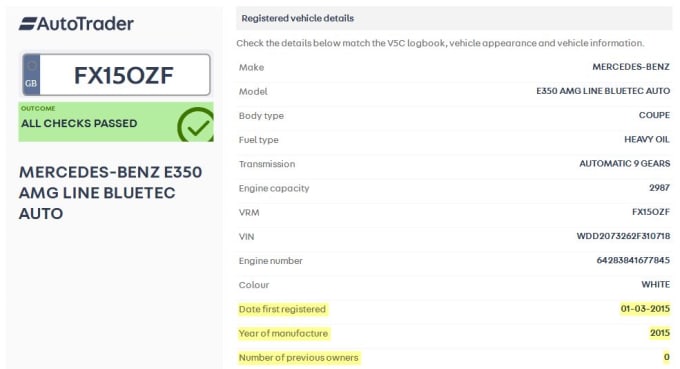This screenshot has width=680, height=369.
Task: Click the Model value E350 AMG LINE BLUETEC AUTO
Action: pyautogui.click(x=603, y=91)
